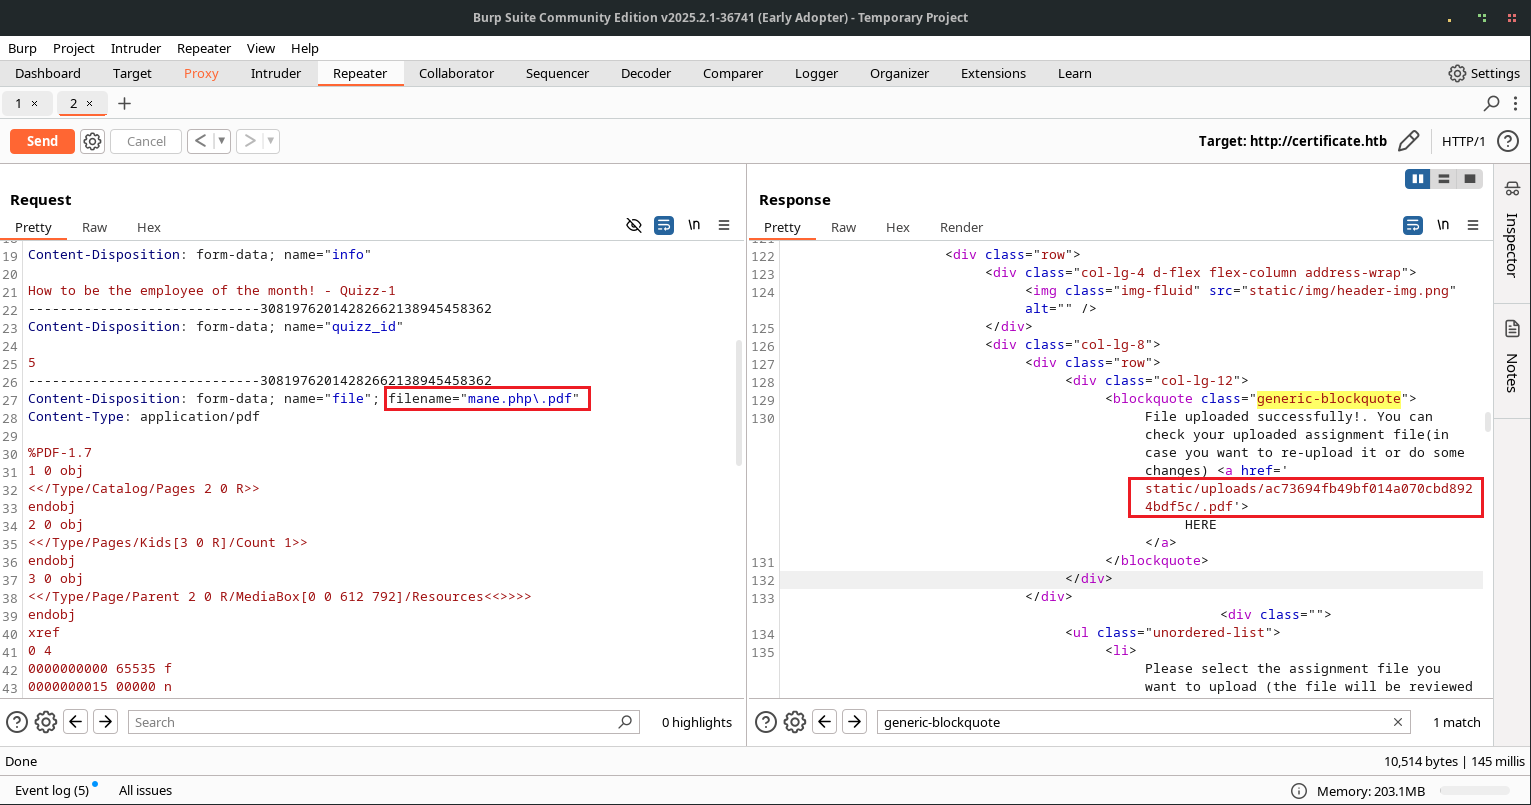The height and width of the screenshot is (805, 1531).
Task: Switch Response view to Render tab
Action: coord(961,227)
